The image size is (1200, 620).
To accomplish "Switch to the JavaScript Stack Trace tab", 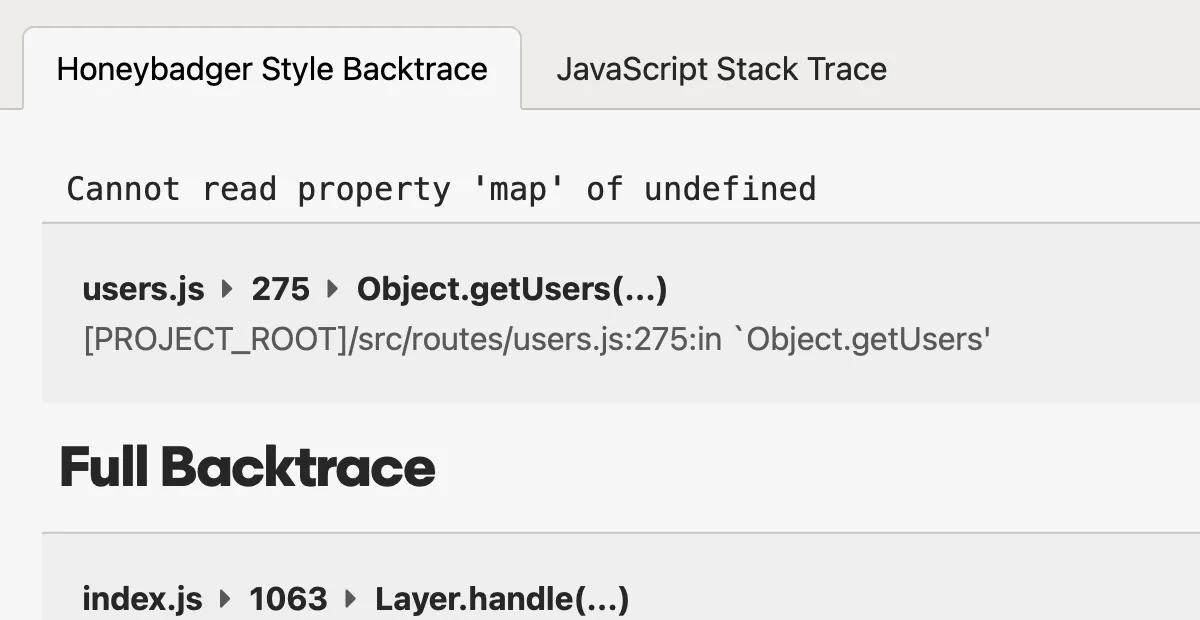I will tap(722, 69).
